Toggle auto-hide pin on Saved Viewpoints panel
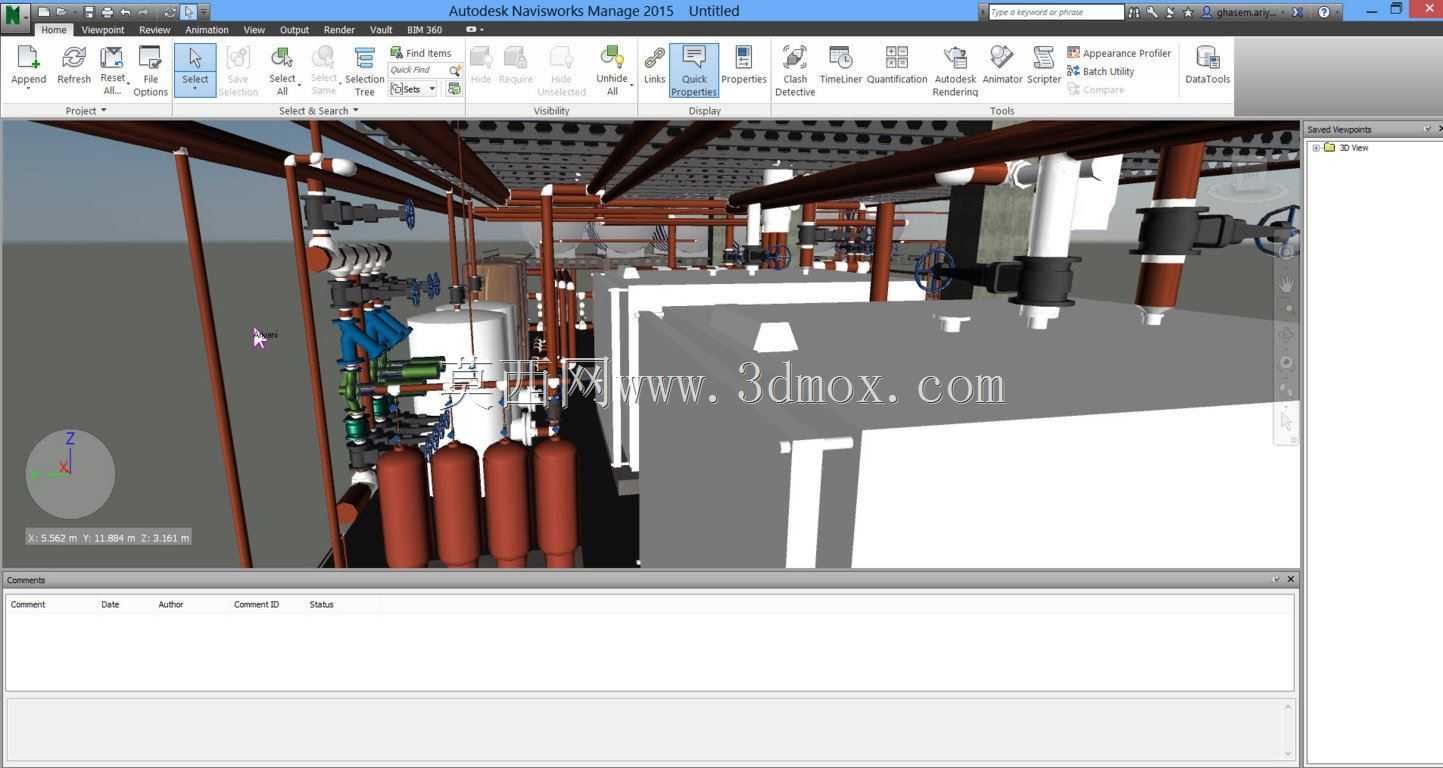The image size is (1443, 768). pos(1427,129)
